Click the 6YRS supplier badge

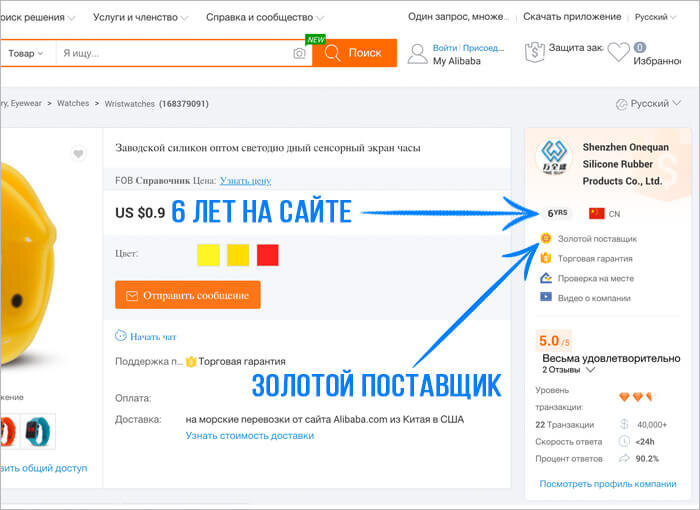pyautogui.click(x=557, y=213)
